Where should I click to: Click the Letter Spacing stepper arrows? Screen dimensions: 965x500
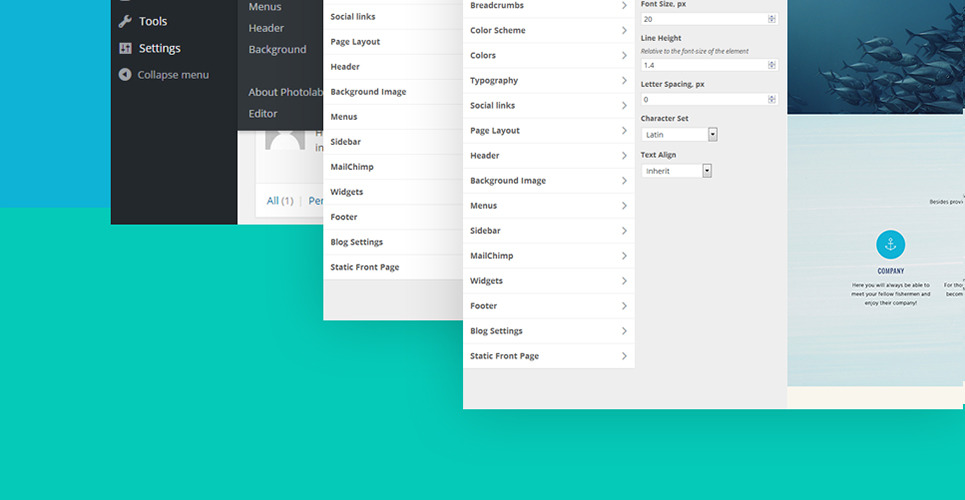tap(771, 100)
